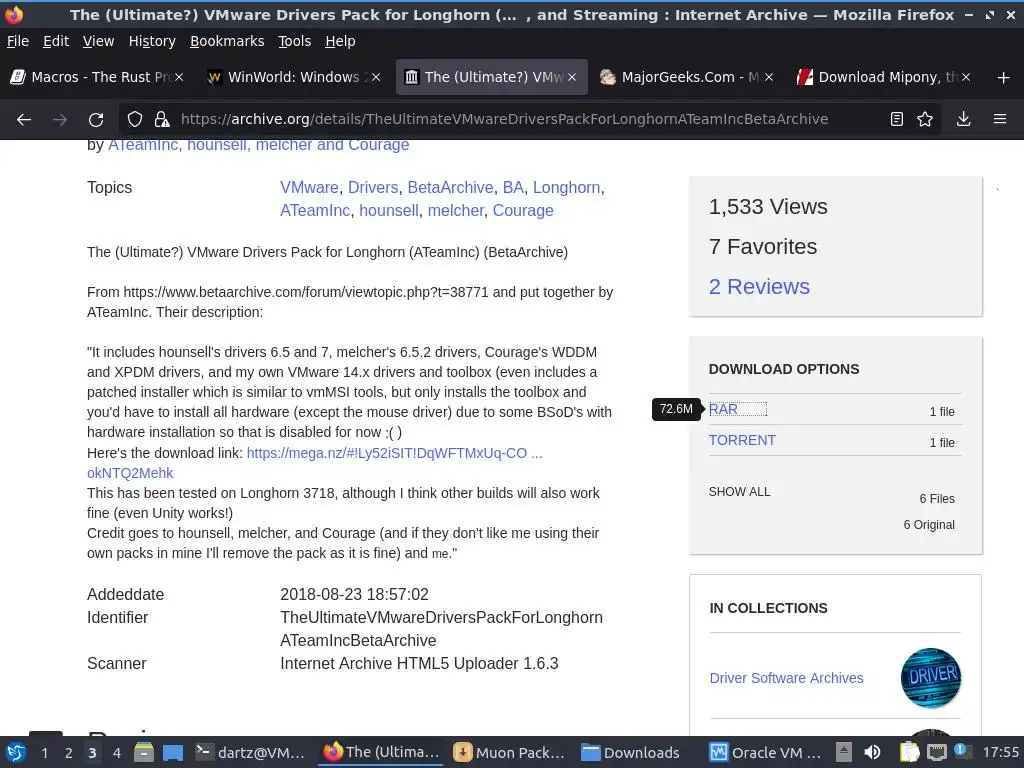Bookmark this page with the star icon
1024x768 pixels.
point(925,119)
